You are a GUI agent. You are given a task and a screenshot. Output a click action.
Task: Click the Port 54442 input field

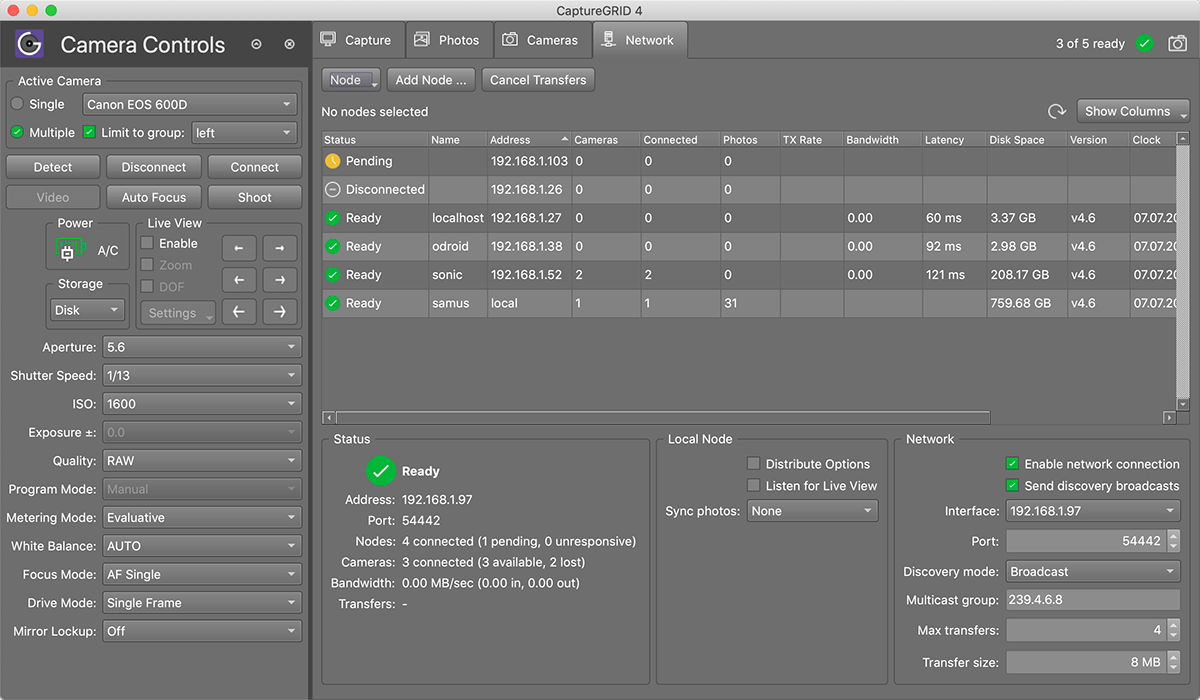1086,541
